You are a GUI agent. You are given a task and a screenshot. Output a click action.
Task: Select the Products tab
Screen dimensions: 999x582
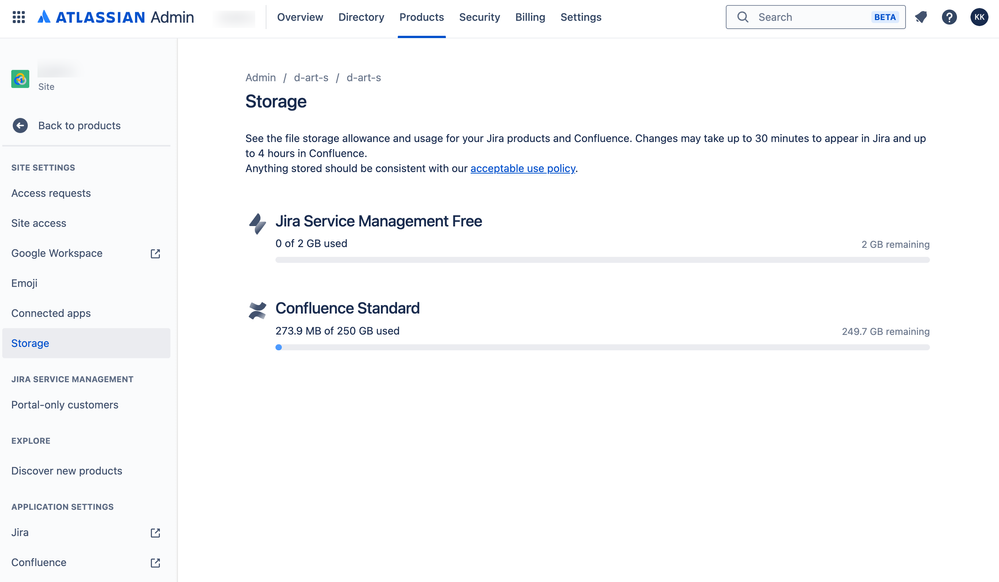(422, 17)
